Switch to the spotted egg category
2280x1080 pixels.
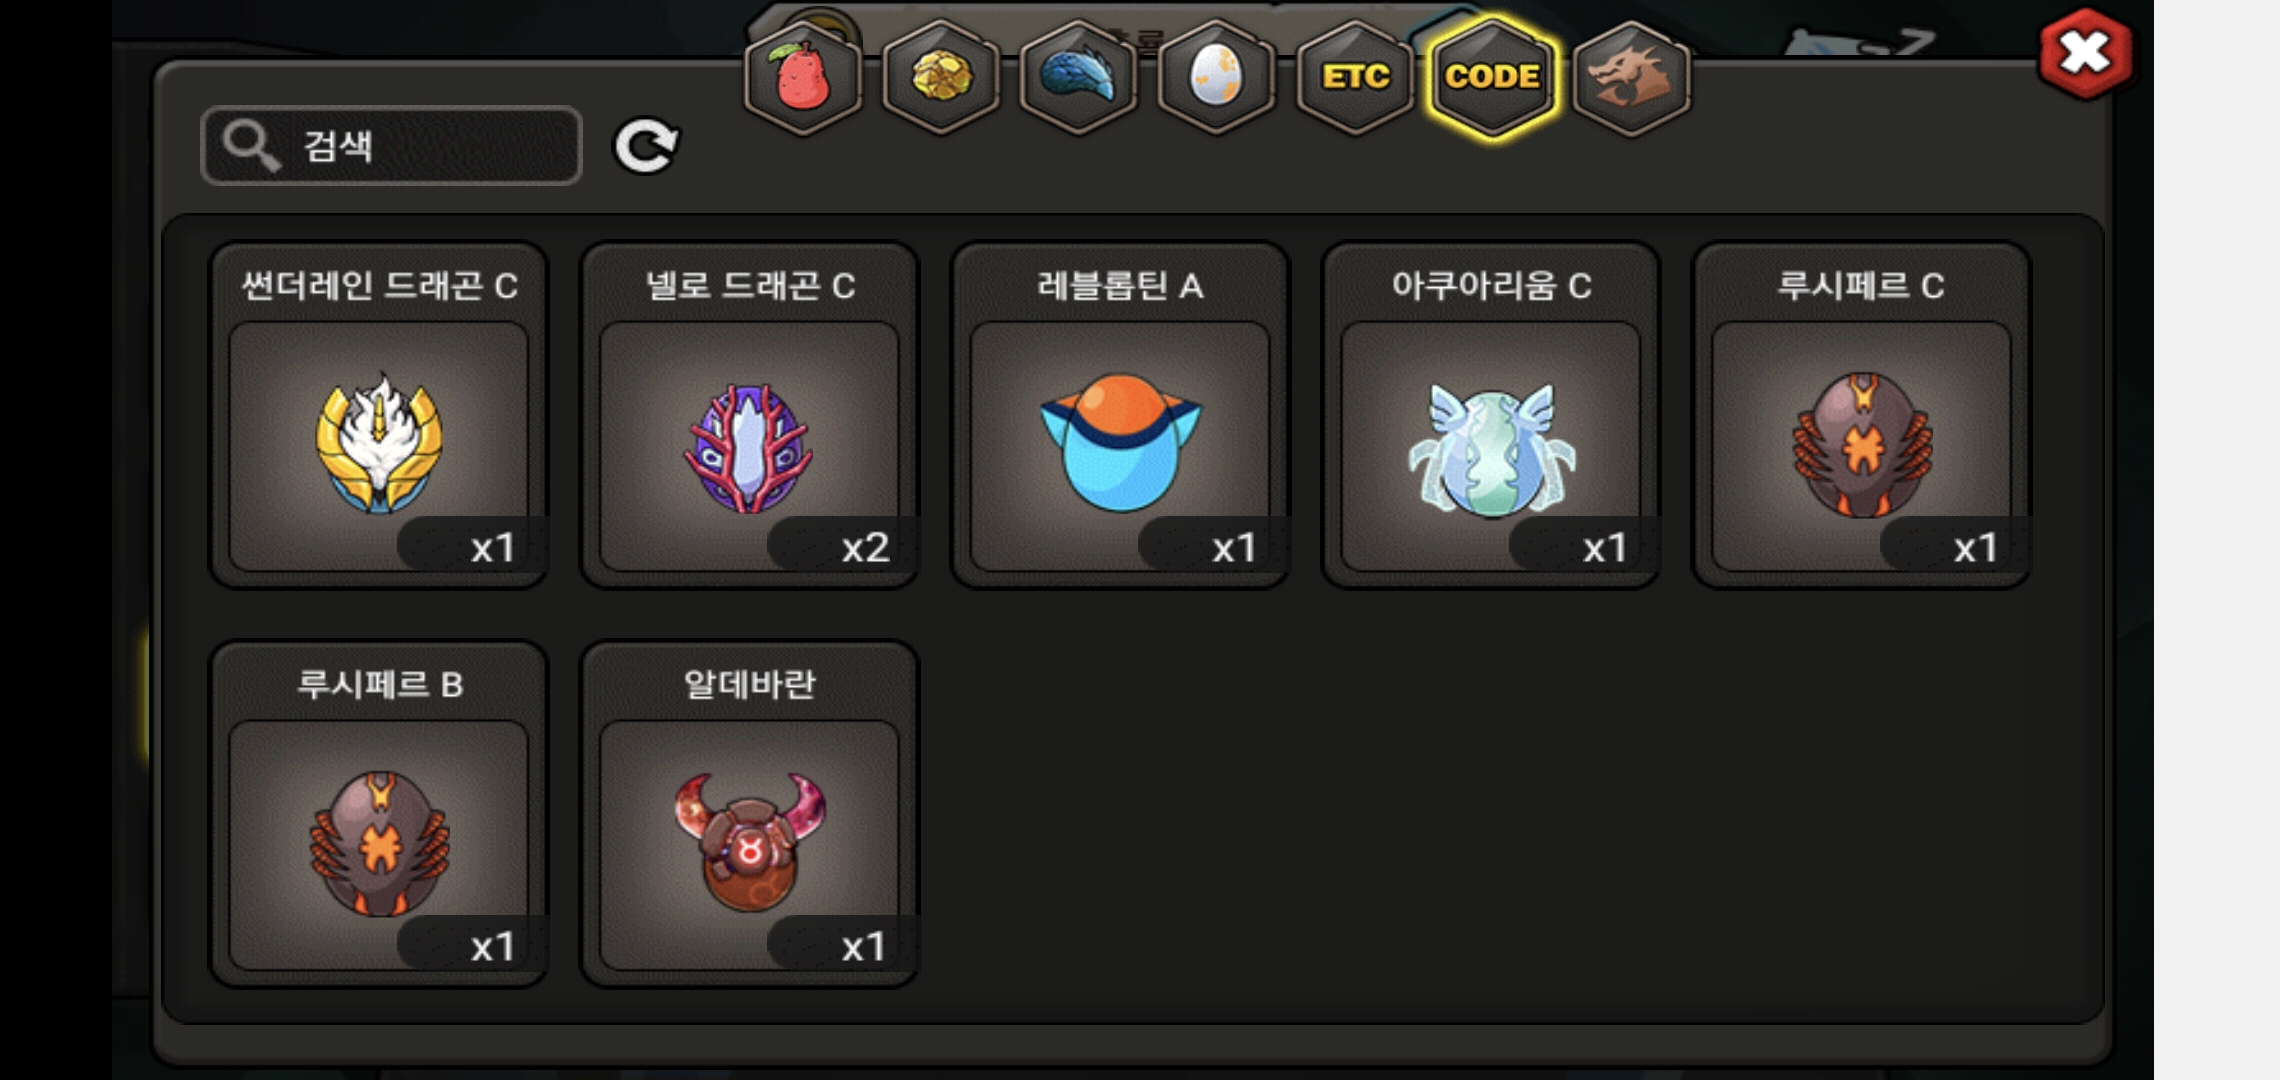click(x=1217, y=77)
